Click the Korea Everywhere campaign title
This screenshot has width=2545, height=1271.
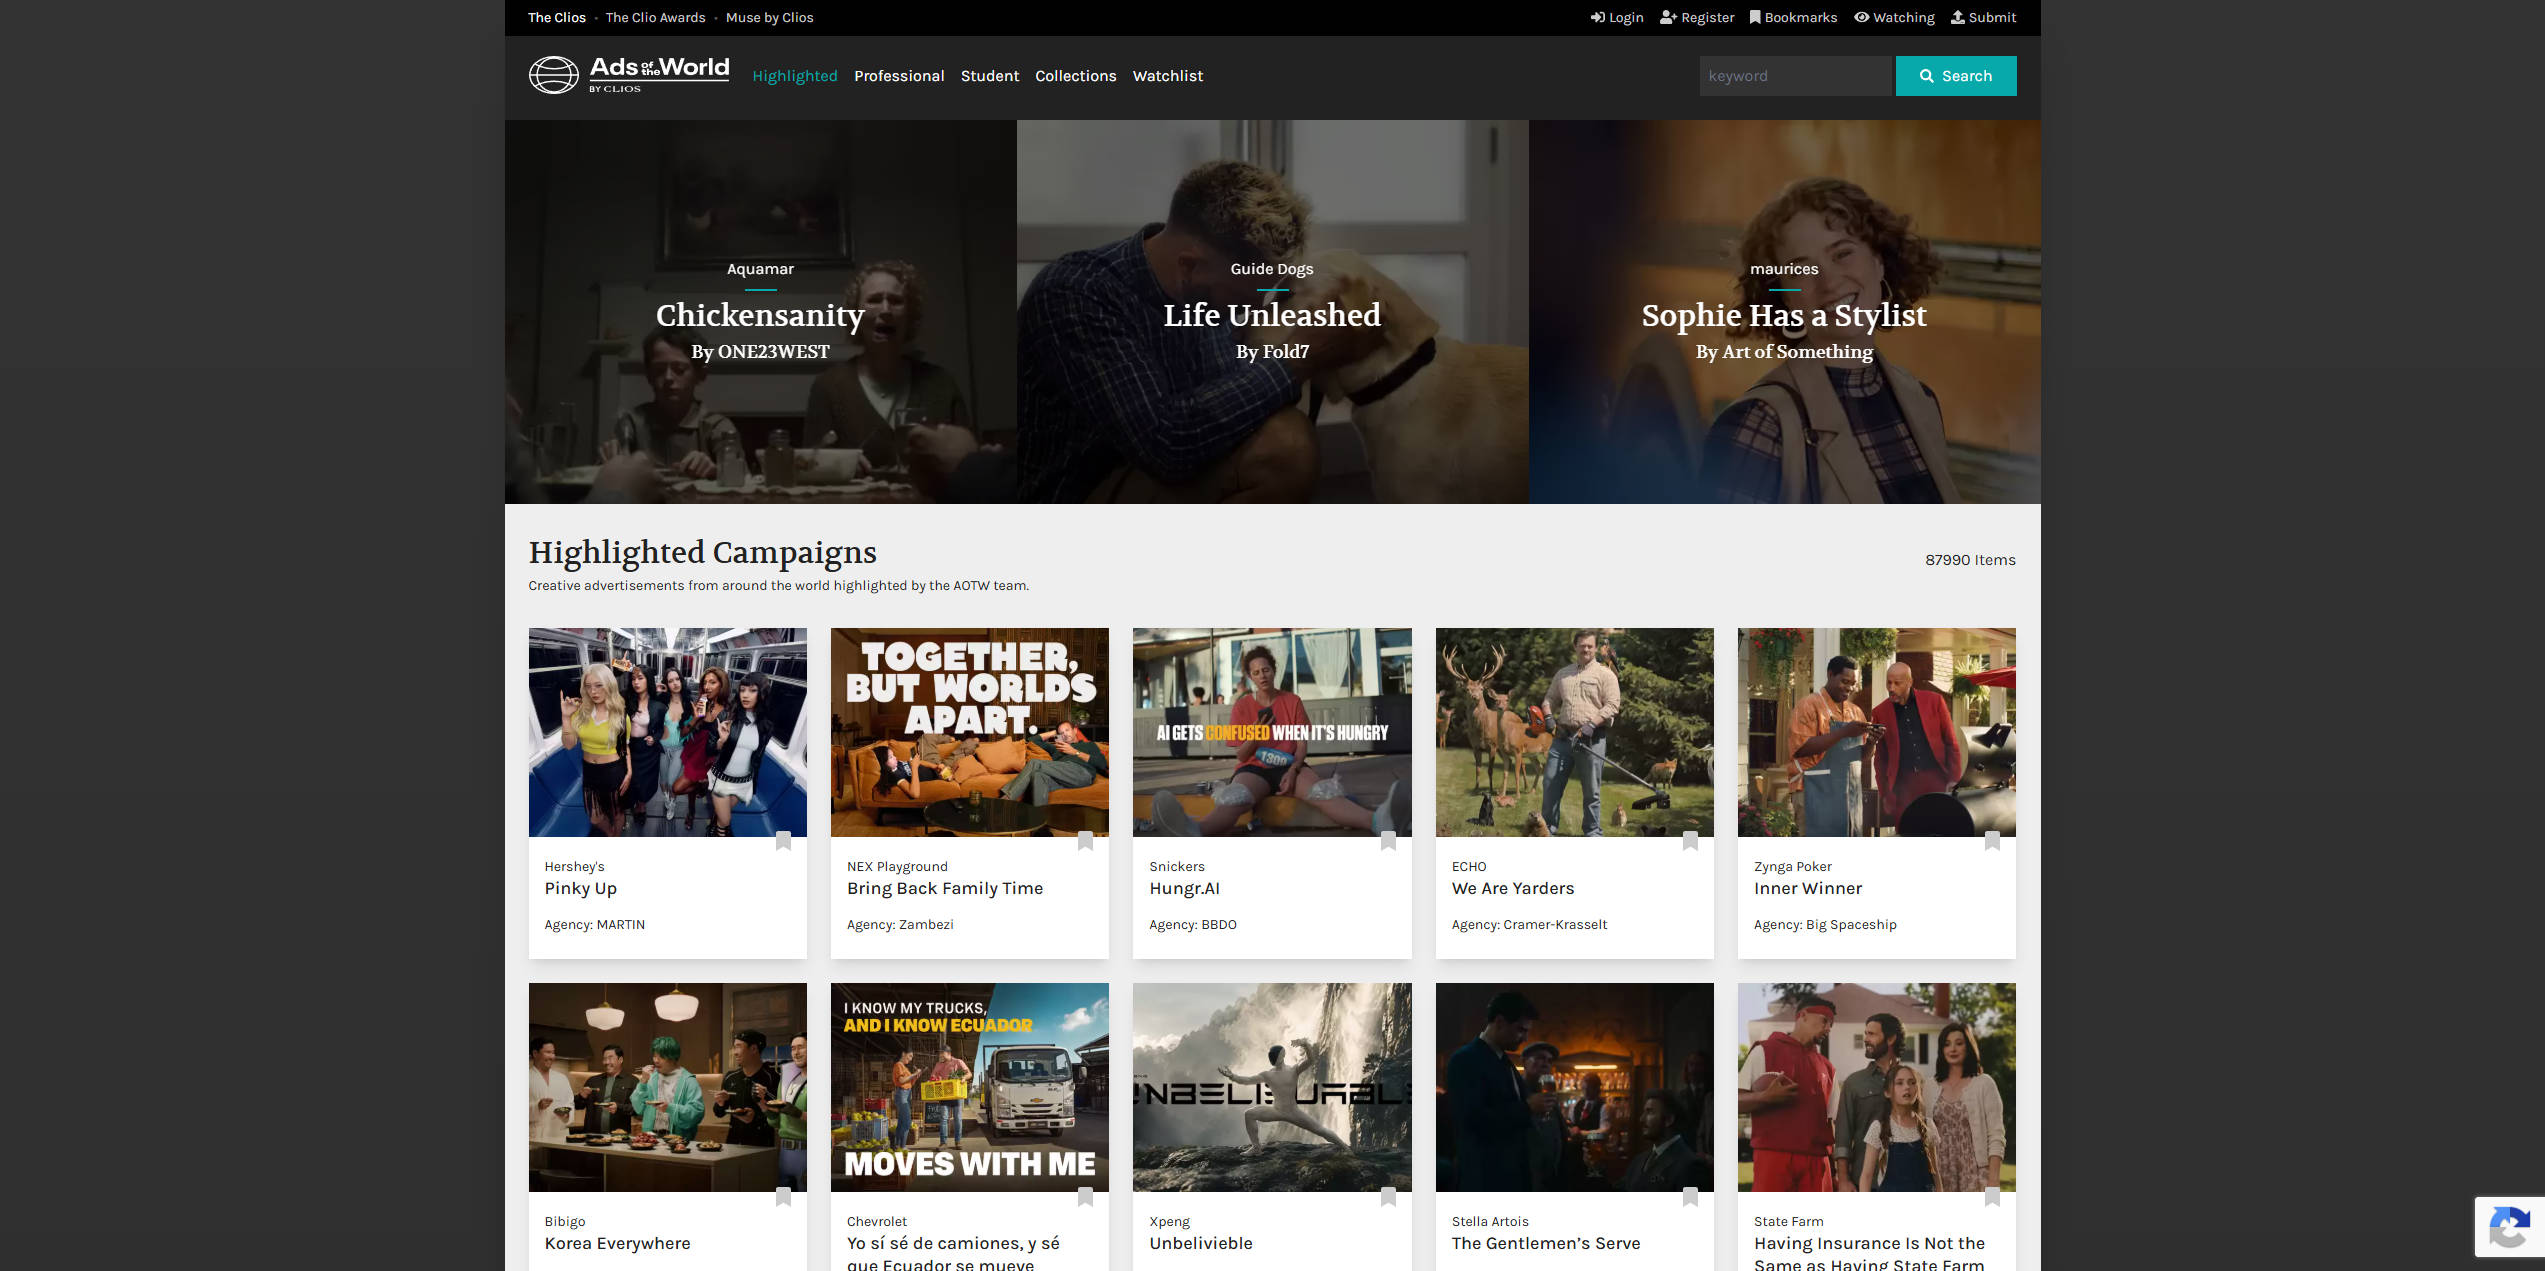click(x=617, y=1243)
